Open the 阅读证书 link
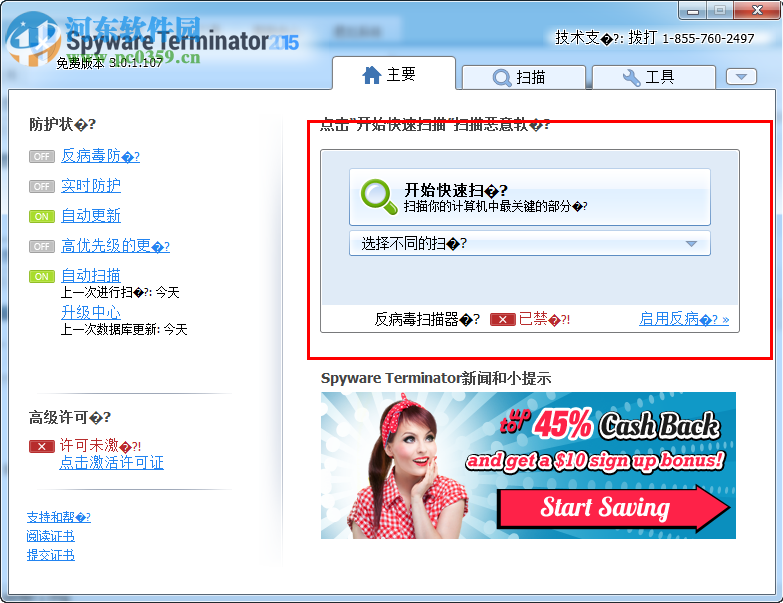The height and width of the screenshot is (603, 783). [x=50, y=536]
